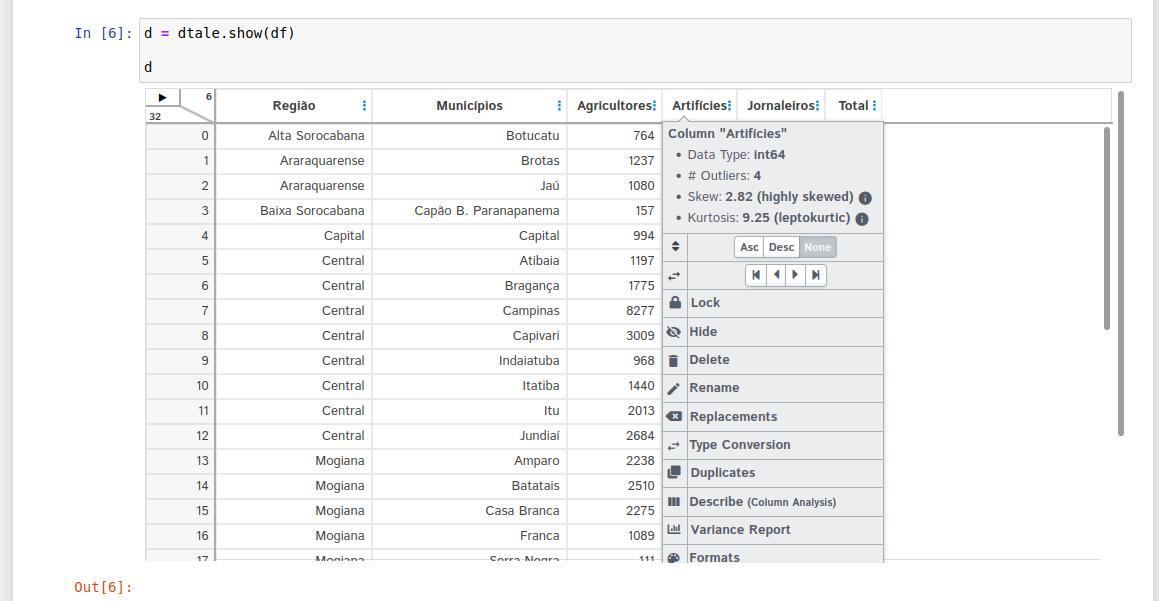The height and width of the screenshot is (601, 1159).
Task: Select the Out[6] prompt label
Action: tap(103, 588)
